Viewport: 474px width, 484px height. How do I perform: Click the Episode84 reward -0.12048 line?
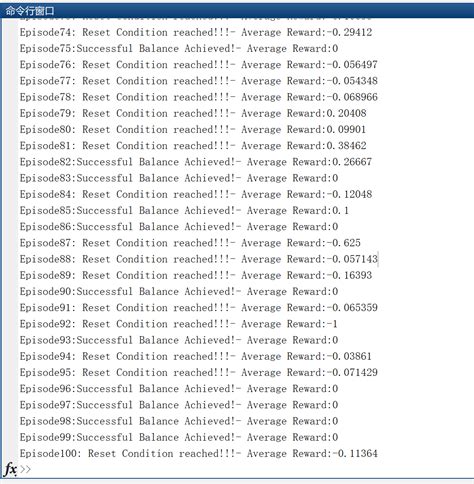point(196,194)
